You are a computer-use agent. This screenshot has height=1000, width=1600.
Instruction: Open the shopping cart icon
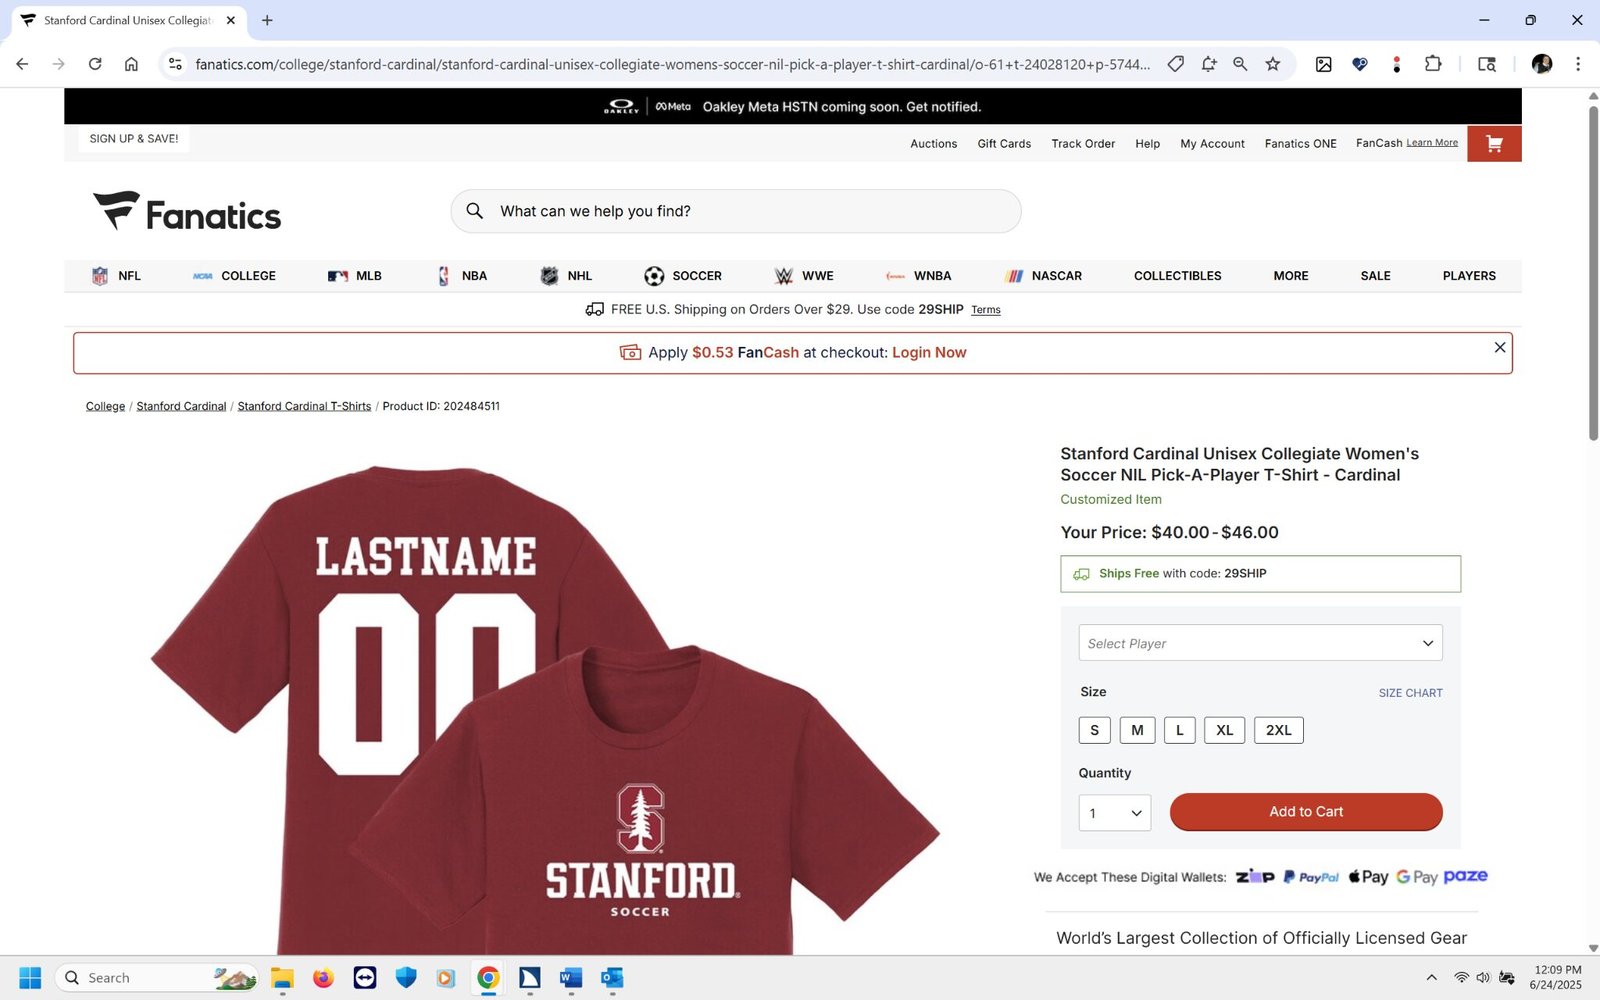[x=1494, y=144]
